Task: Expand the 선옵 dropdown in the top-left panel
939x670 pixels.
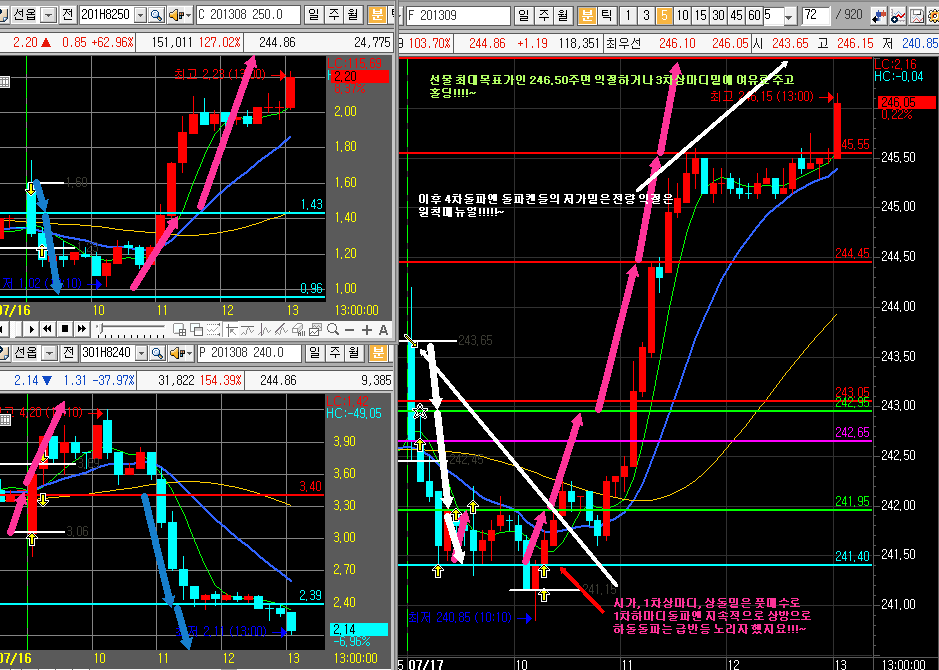Action: [x=47, y=15]
